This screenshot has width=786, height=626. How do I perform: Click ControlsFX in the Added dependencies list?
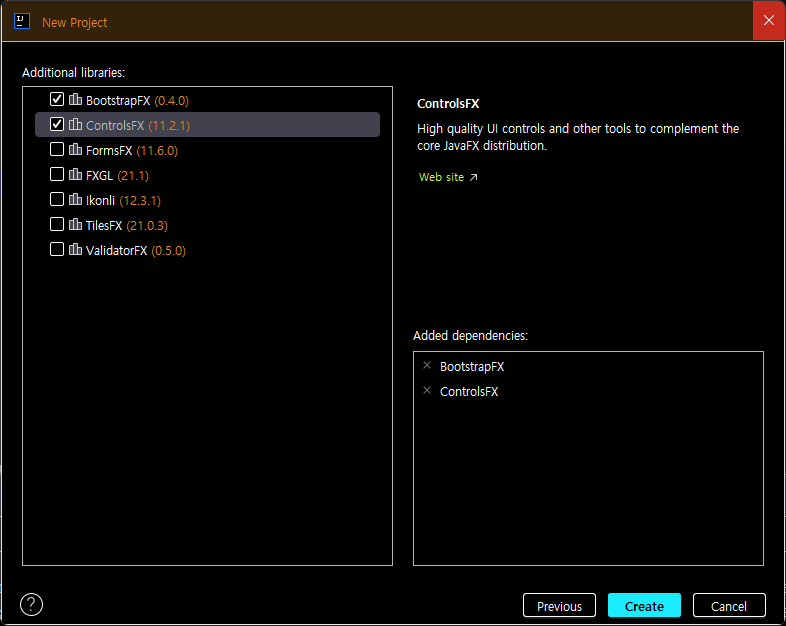(x=469, y=391)
